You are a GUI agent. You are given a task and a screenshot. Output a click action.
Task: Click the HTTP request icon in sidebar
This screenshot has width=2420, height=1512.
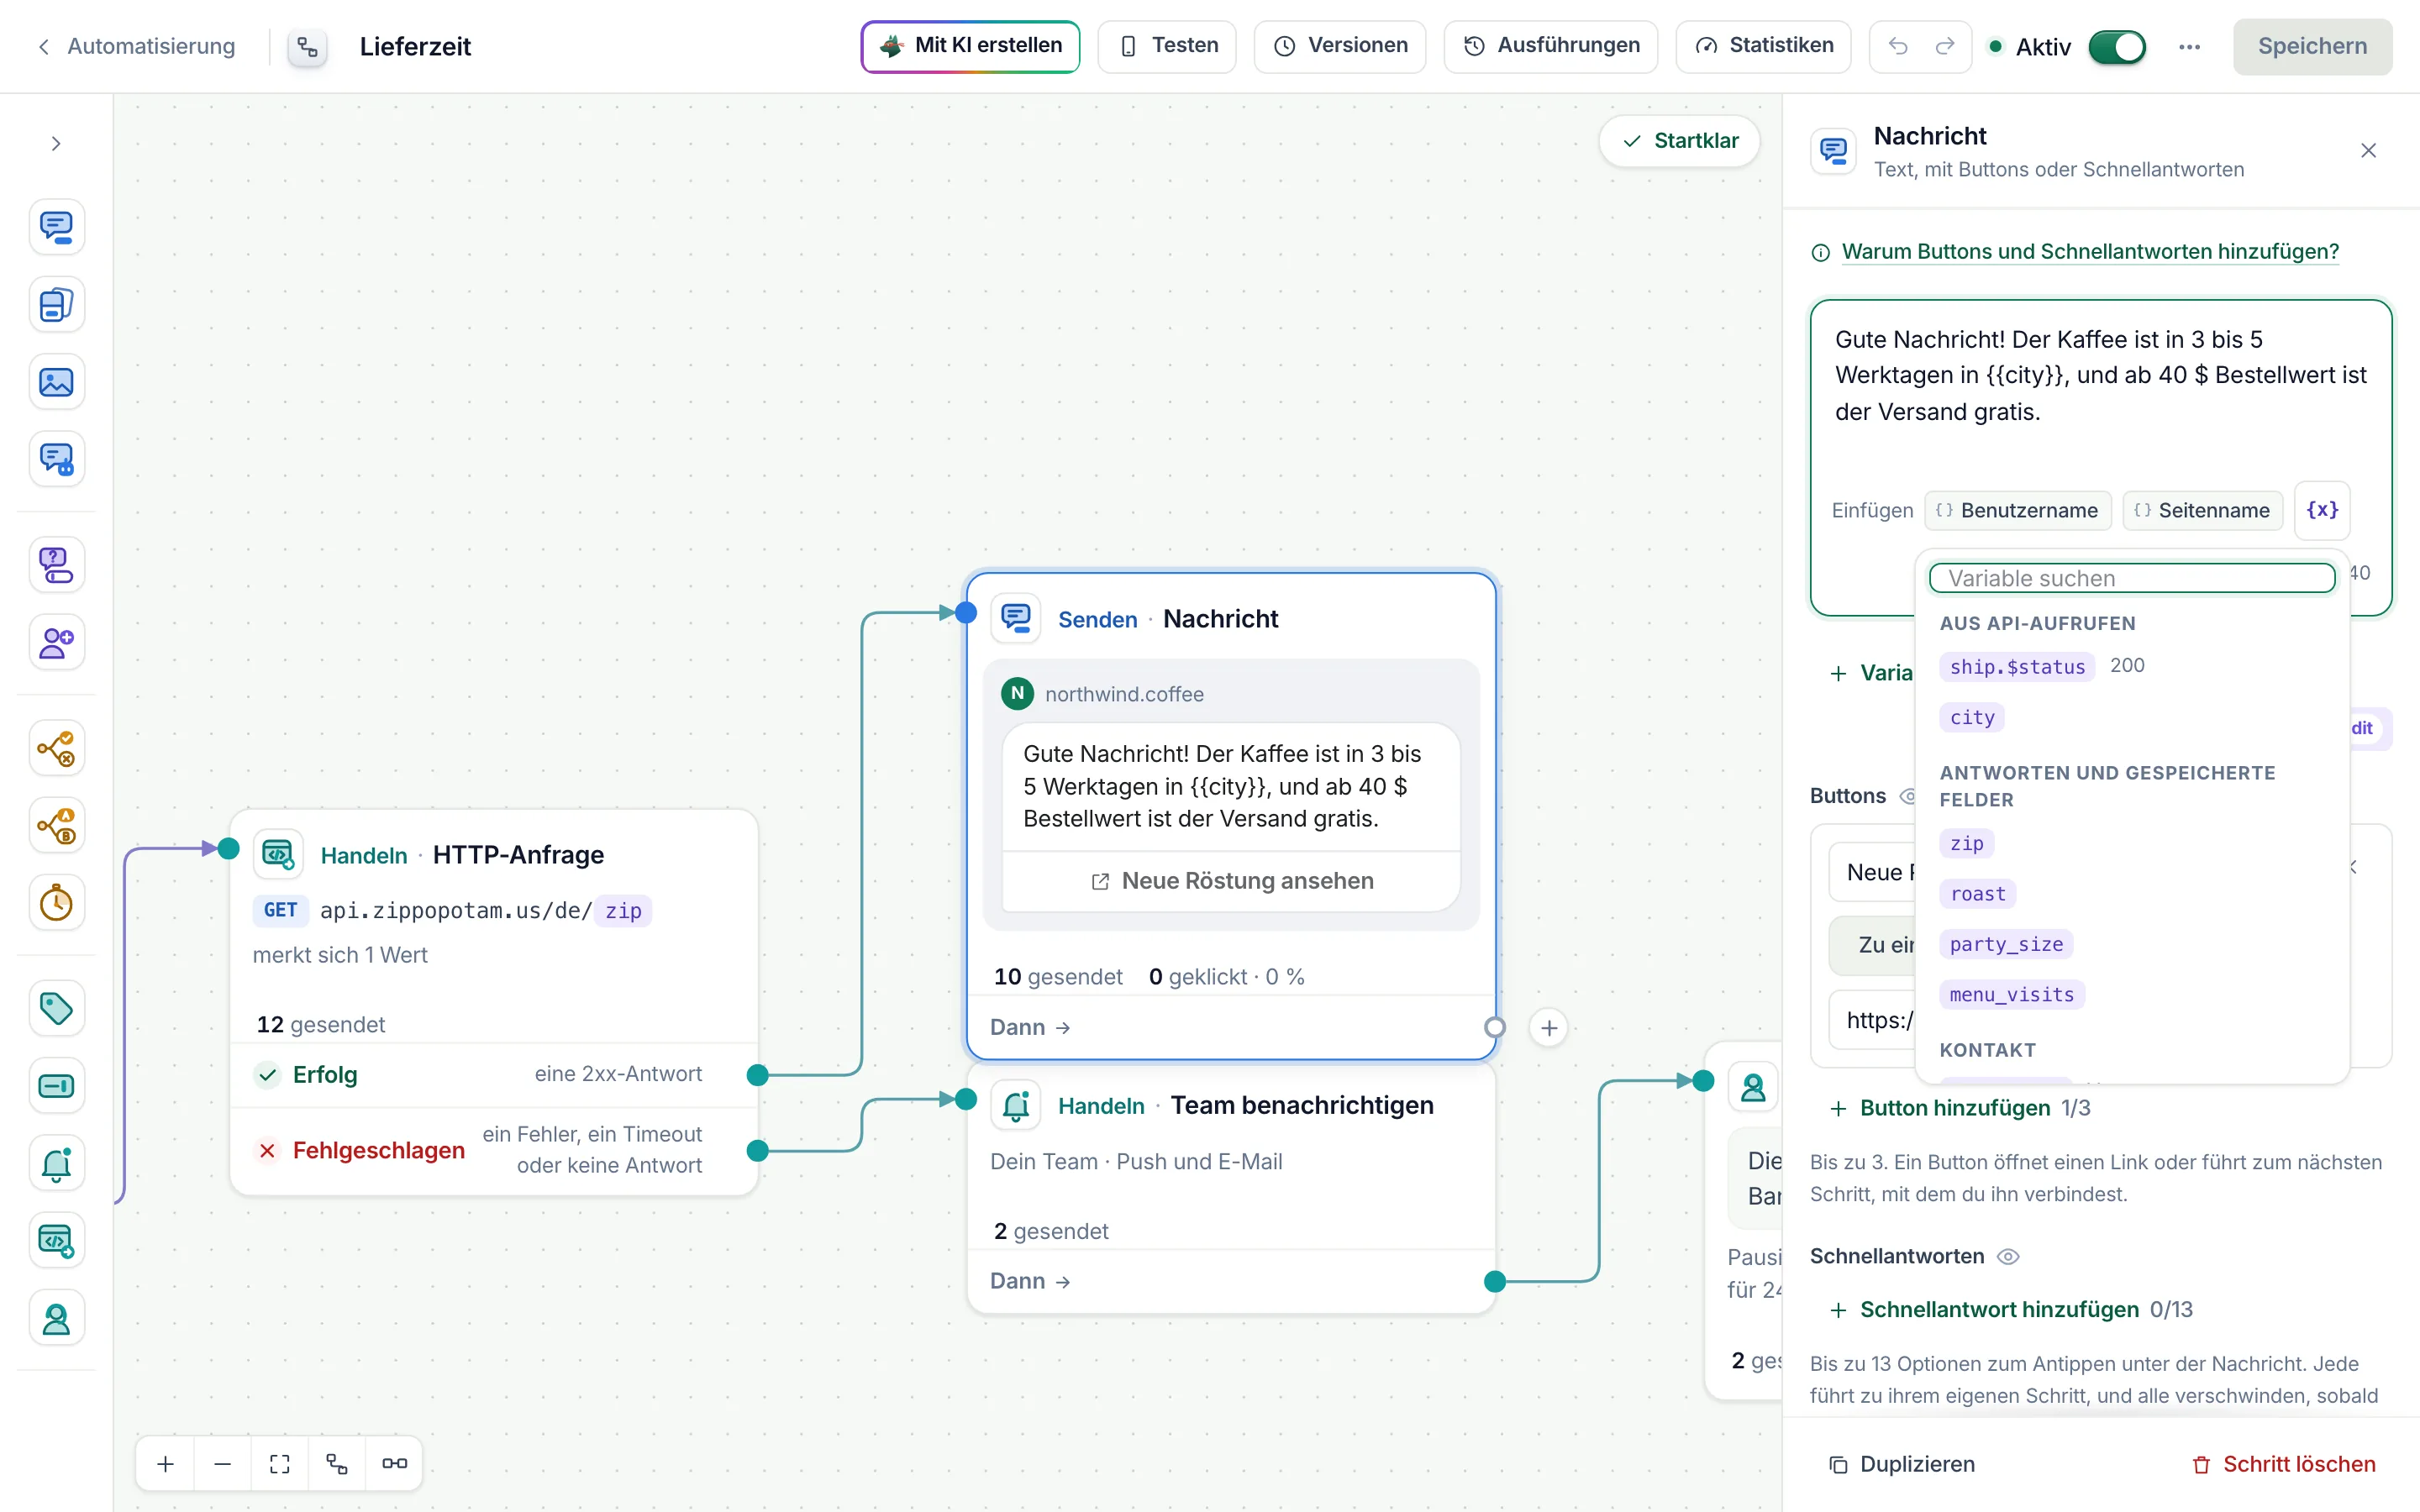tap(56, 1241)
